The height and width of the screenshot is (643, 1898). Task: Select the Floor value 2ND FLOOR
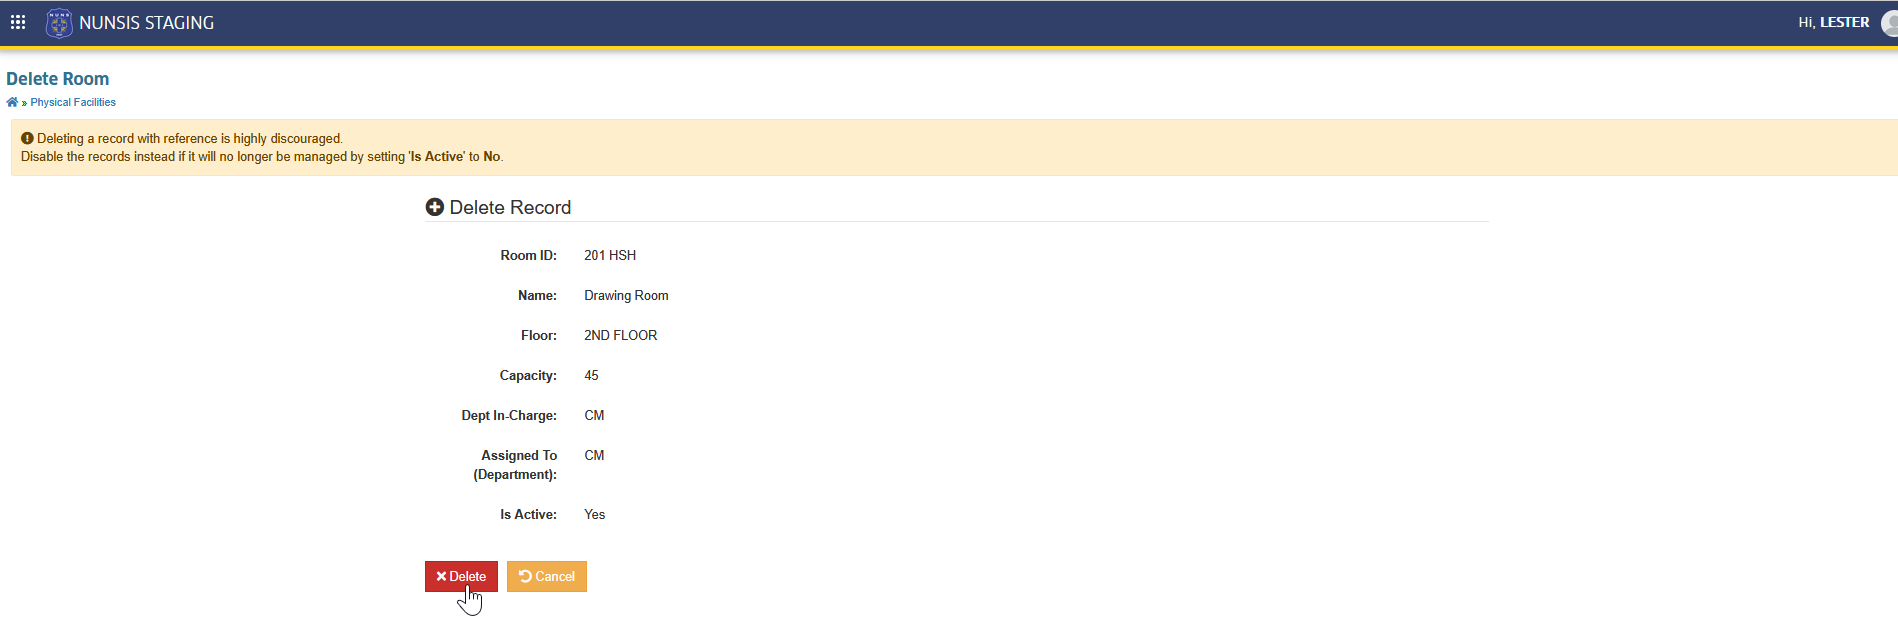pos(621,335)
